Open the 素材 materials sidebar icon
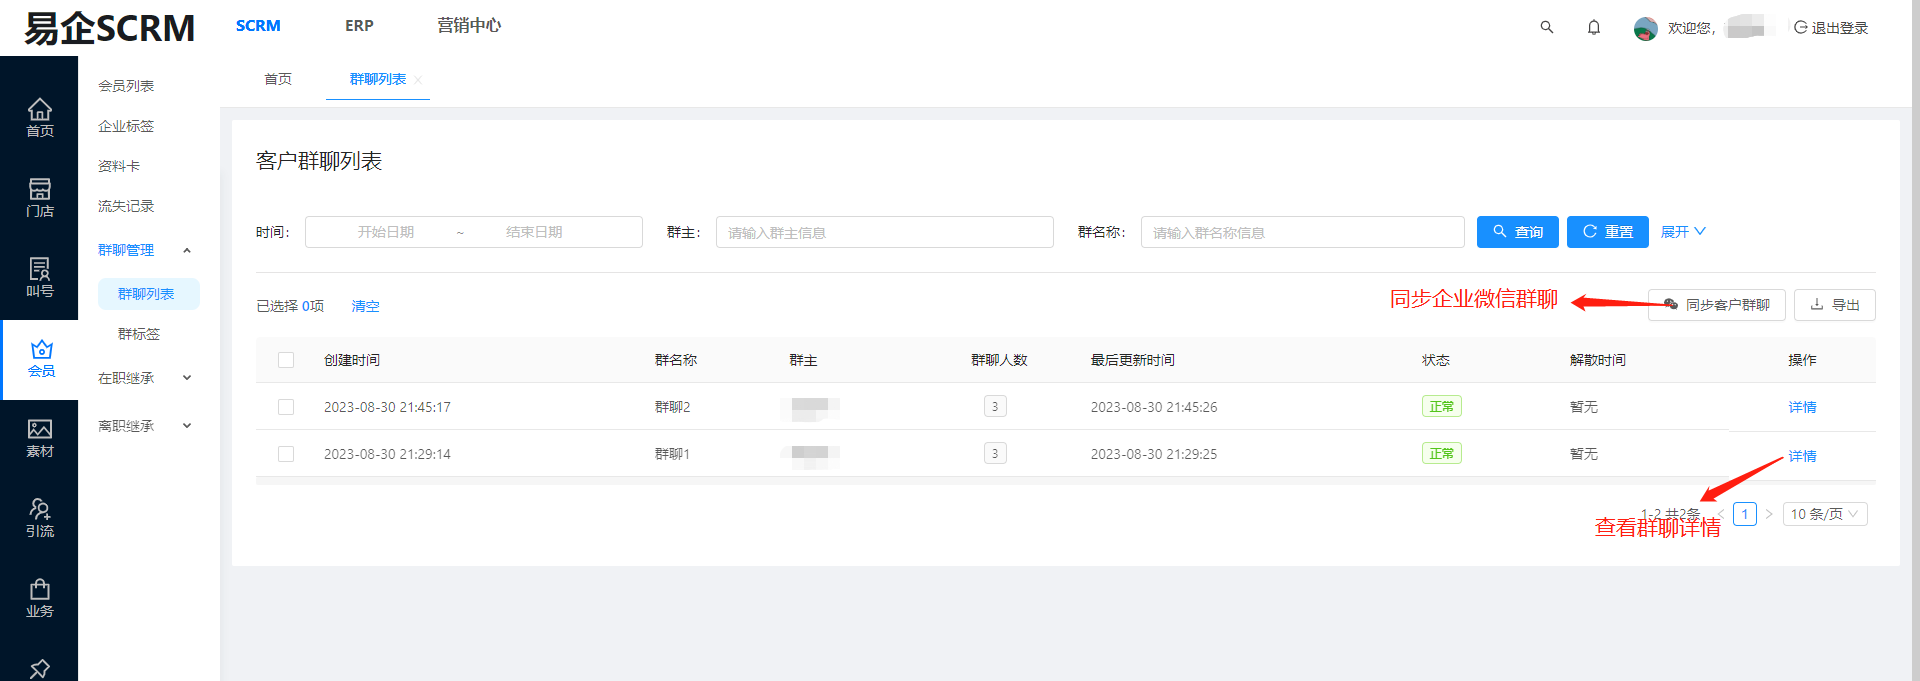The height and width of the screenshot is (681, 1920). tap(39, 438)
